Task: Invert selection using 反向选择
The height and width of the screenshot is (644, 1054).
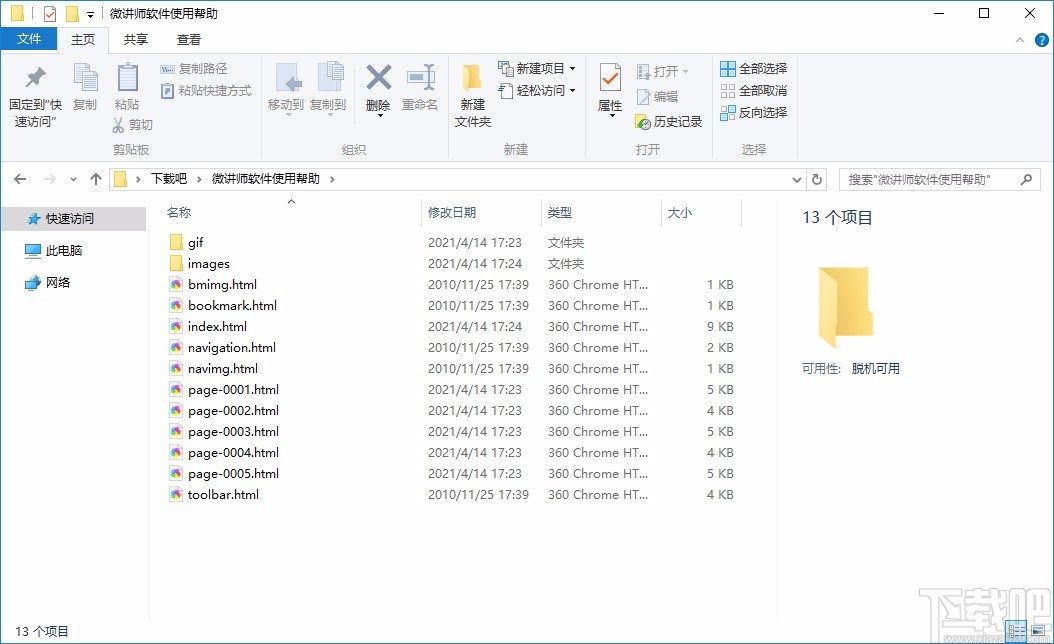Action: 752,112
